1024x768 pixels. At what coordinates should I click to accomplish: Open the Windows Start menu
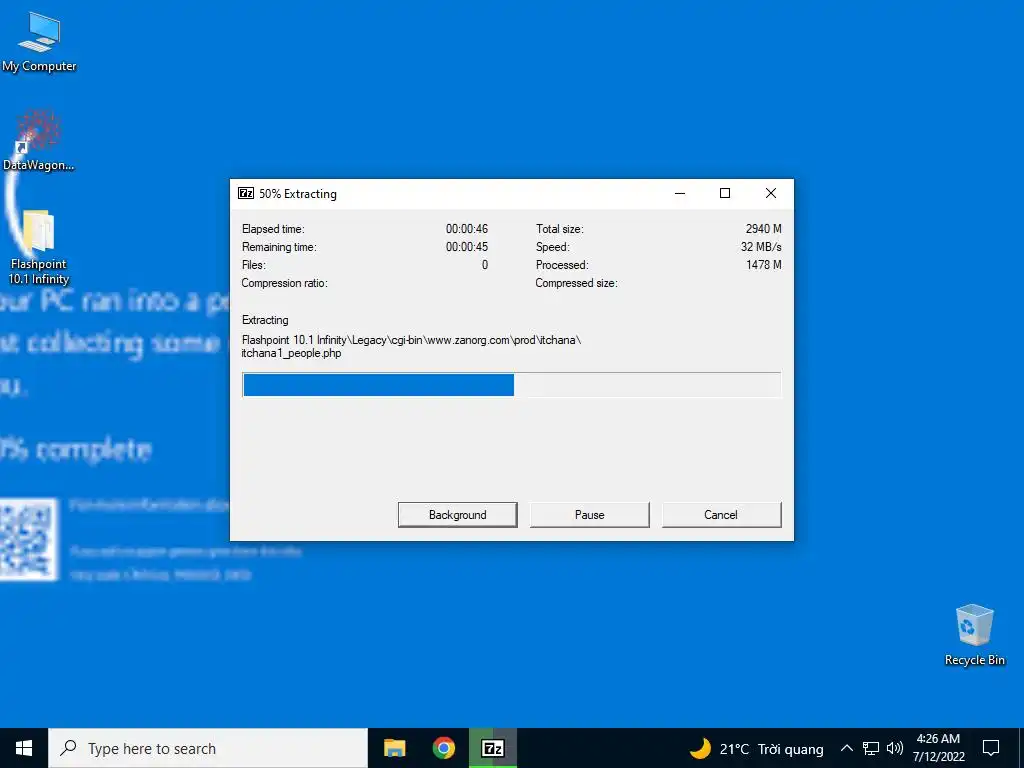tap(24, 748)
